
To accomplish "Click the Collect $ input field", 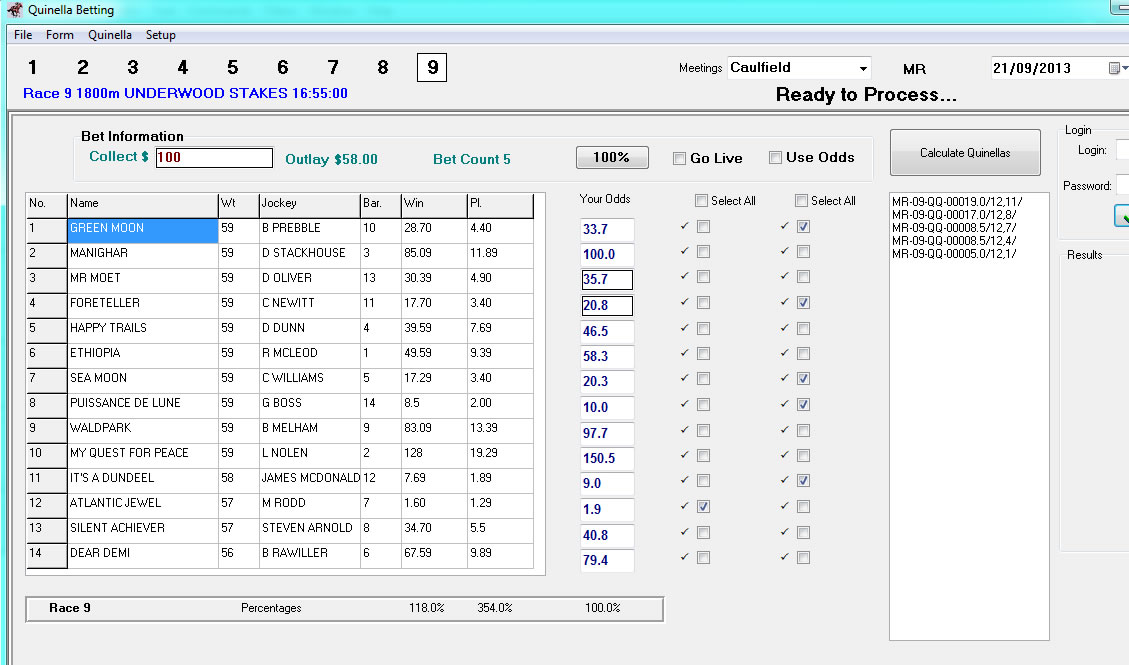I will pos(214,158).
